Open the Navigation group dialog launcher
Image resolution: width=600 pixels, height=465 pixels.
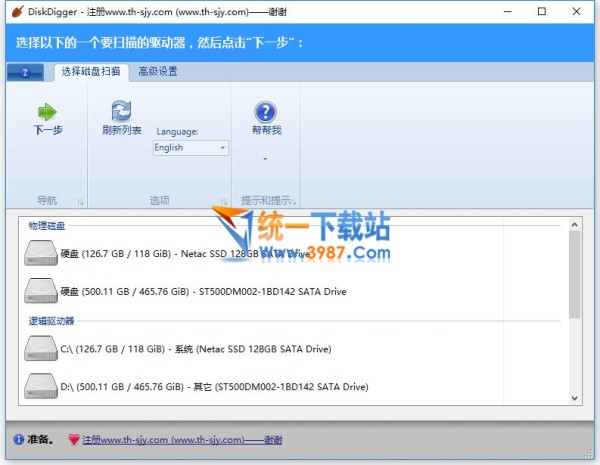(80, 202)
